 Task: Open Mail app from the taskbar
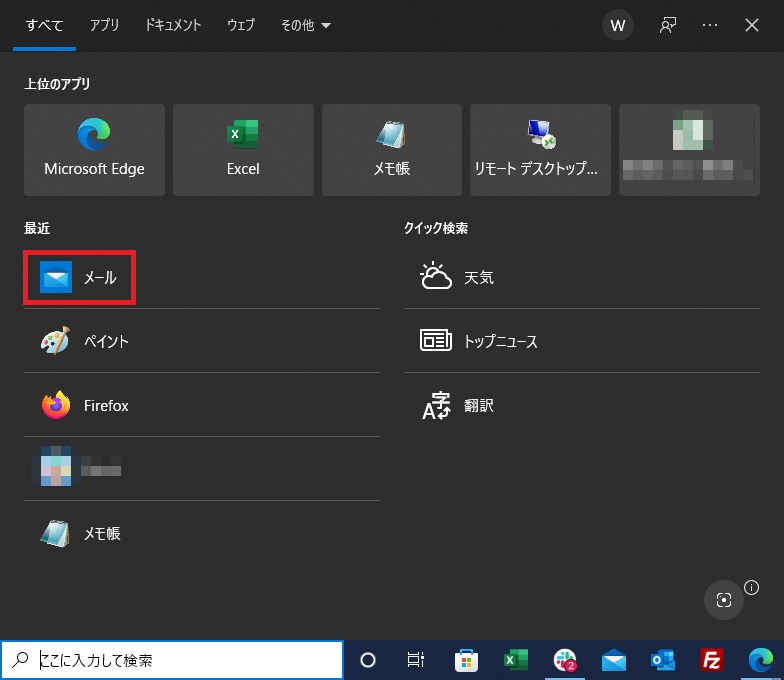coord(614,660)
